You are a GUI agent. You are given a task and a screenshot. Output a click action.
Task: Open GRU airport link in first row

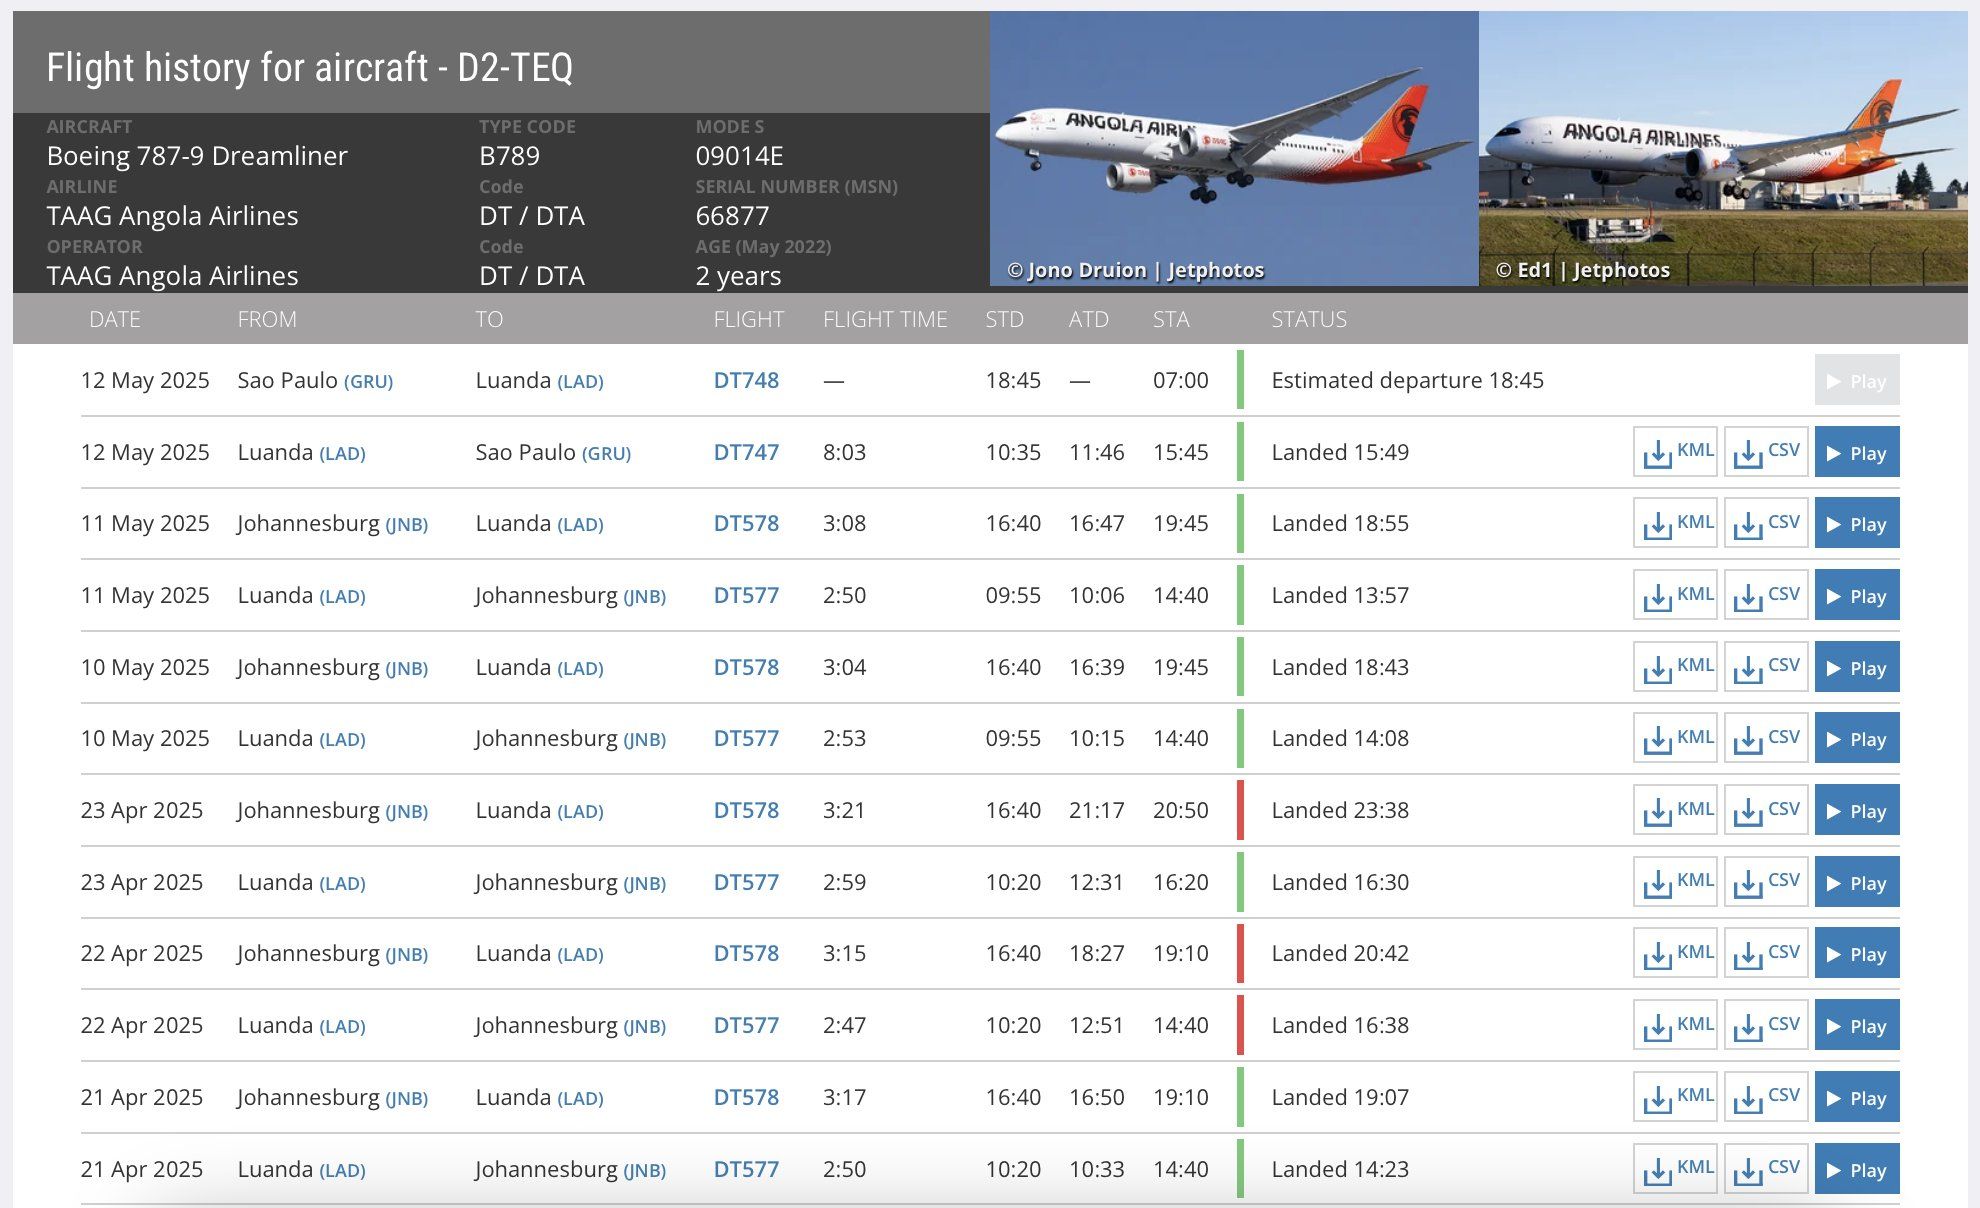(x=368, y=382)
